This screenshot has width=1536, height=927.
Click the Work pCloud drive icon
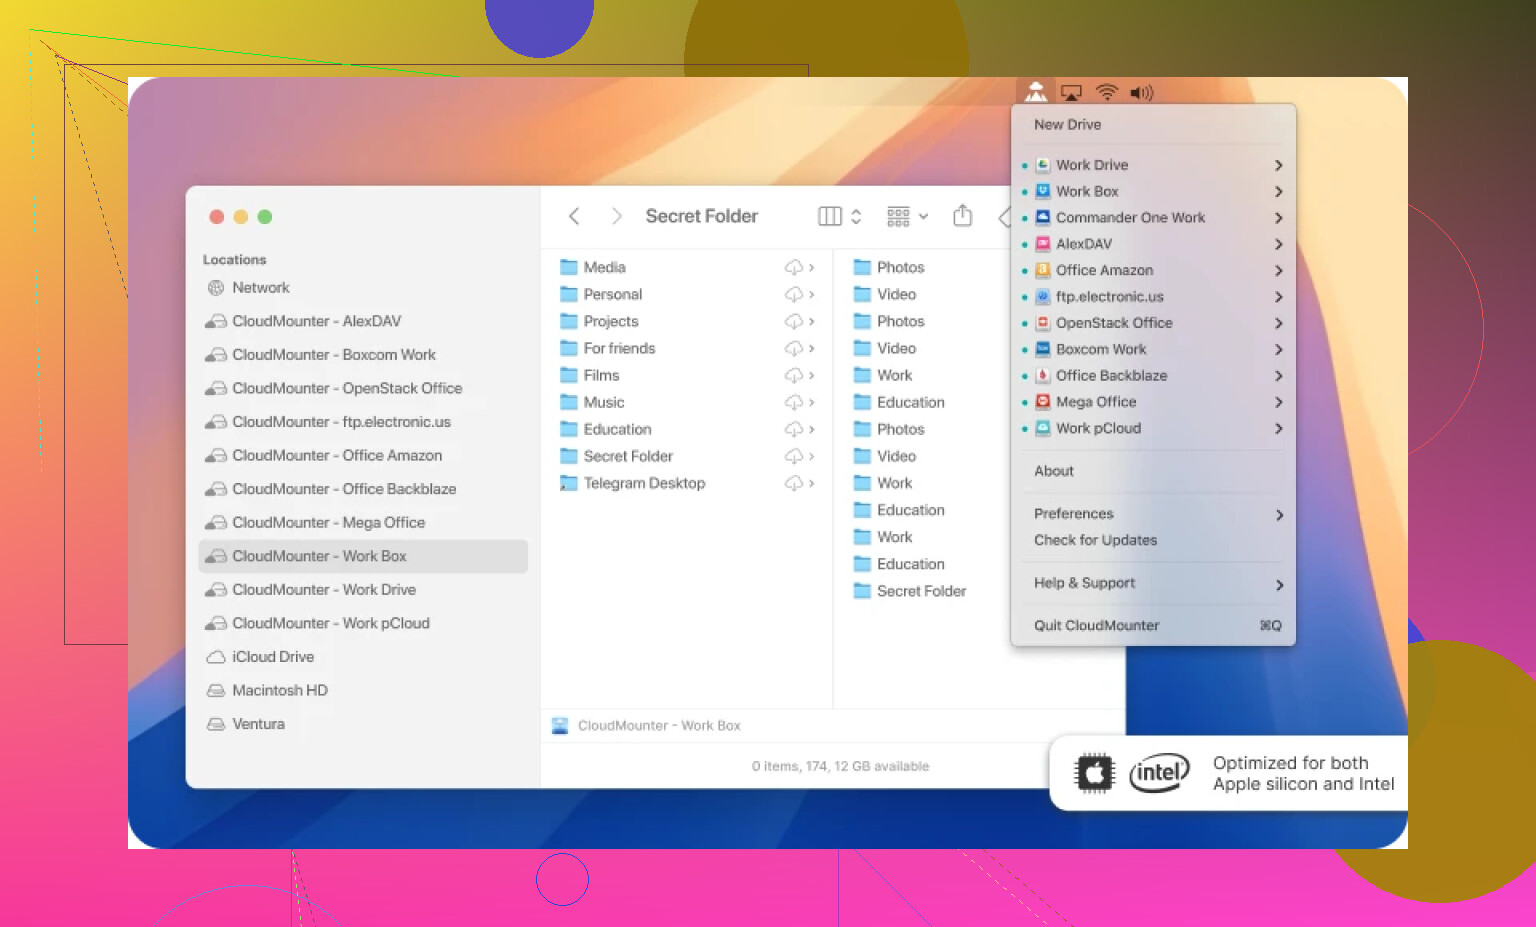(1043, 428)
